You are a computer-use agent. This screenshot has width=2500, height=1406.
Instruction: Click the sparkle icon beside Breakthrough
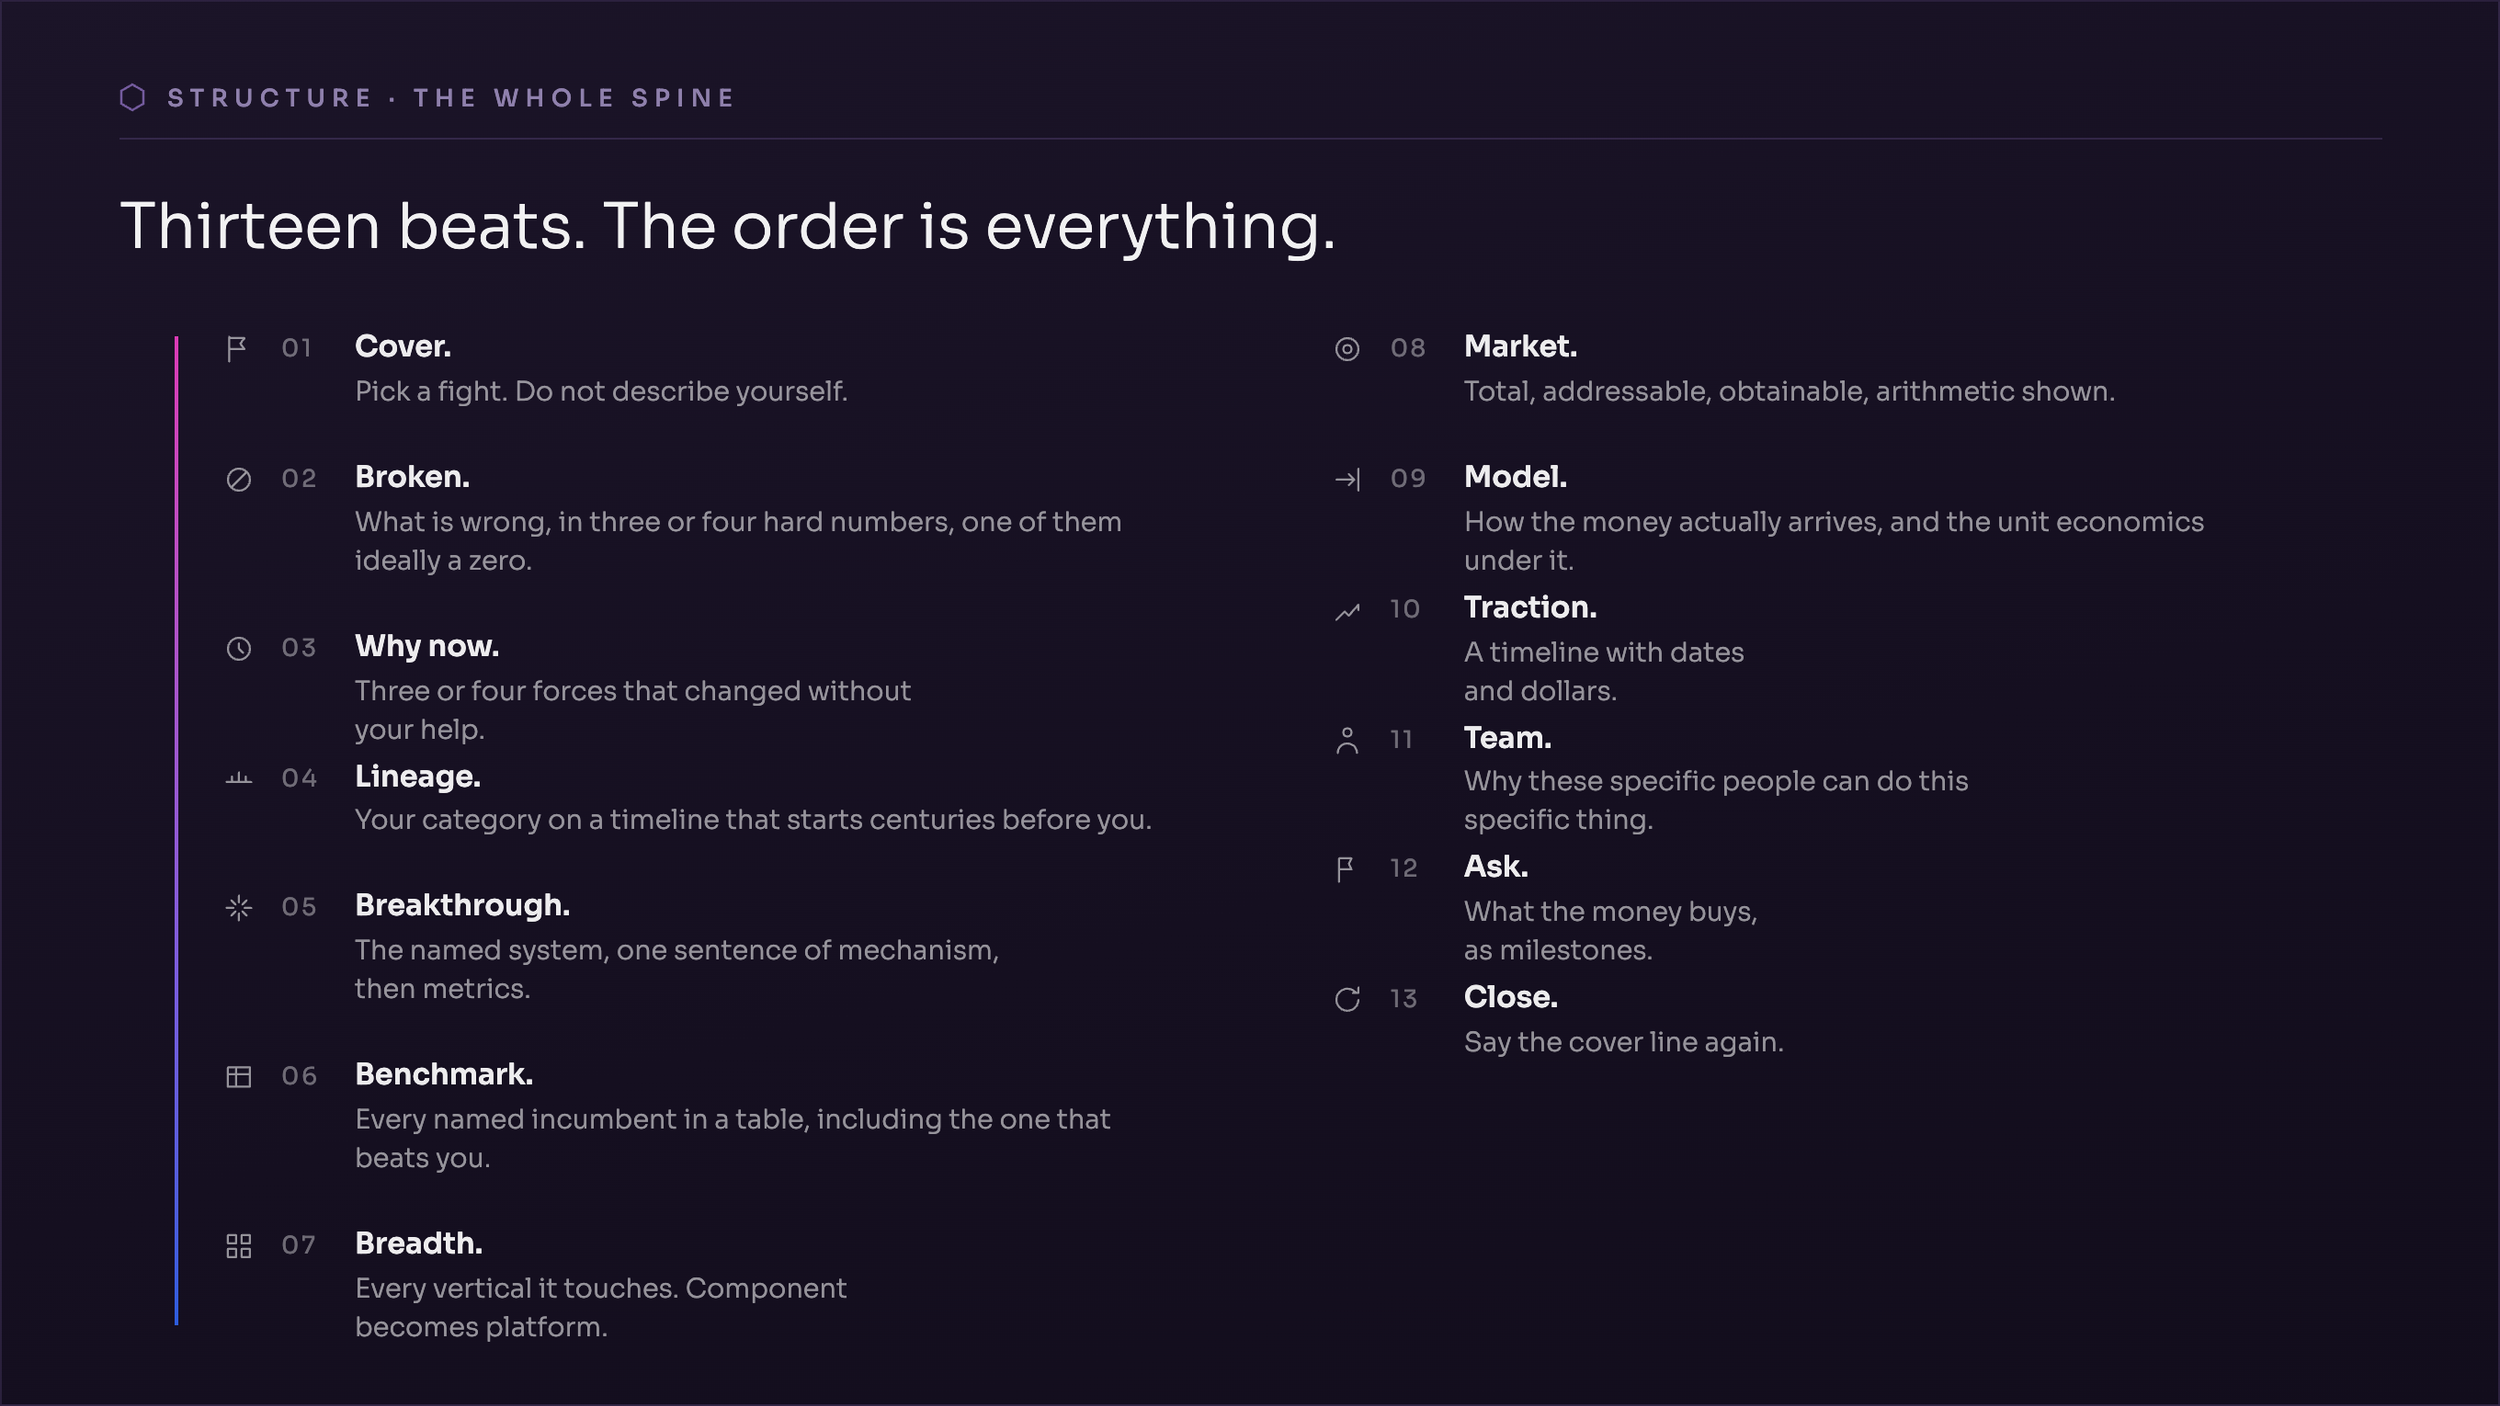(x=238, y=908)
